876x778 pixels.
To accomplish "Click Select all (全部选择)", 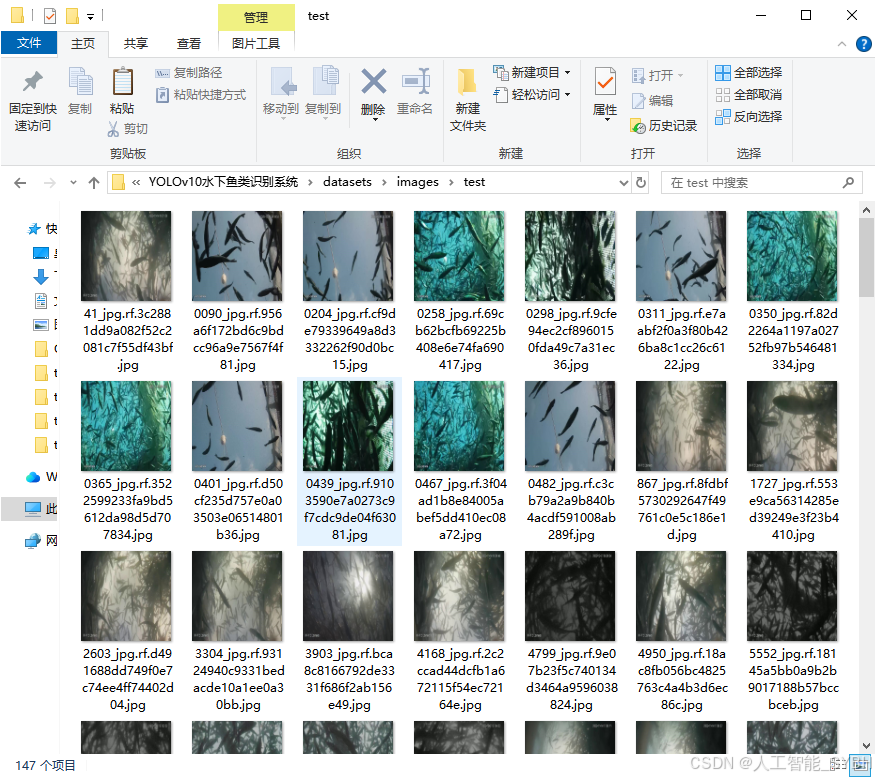I will coord(749,73).
